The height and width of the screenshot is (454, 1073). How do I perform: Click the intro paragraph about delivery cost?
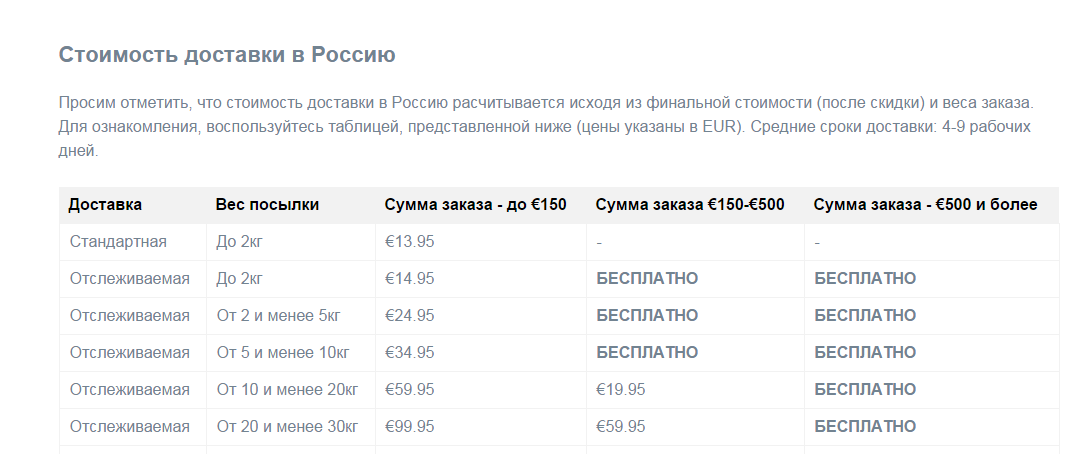(545, 127)
